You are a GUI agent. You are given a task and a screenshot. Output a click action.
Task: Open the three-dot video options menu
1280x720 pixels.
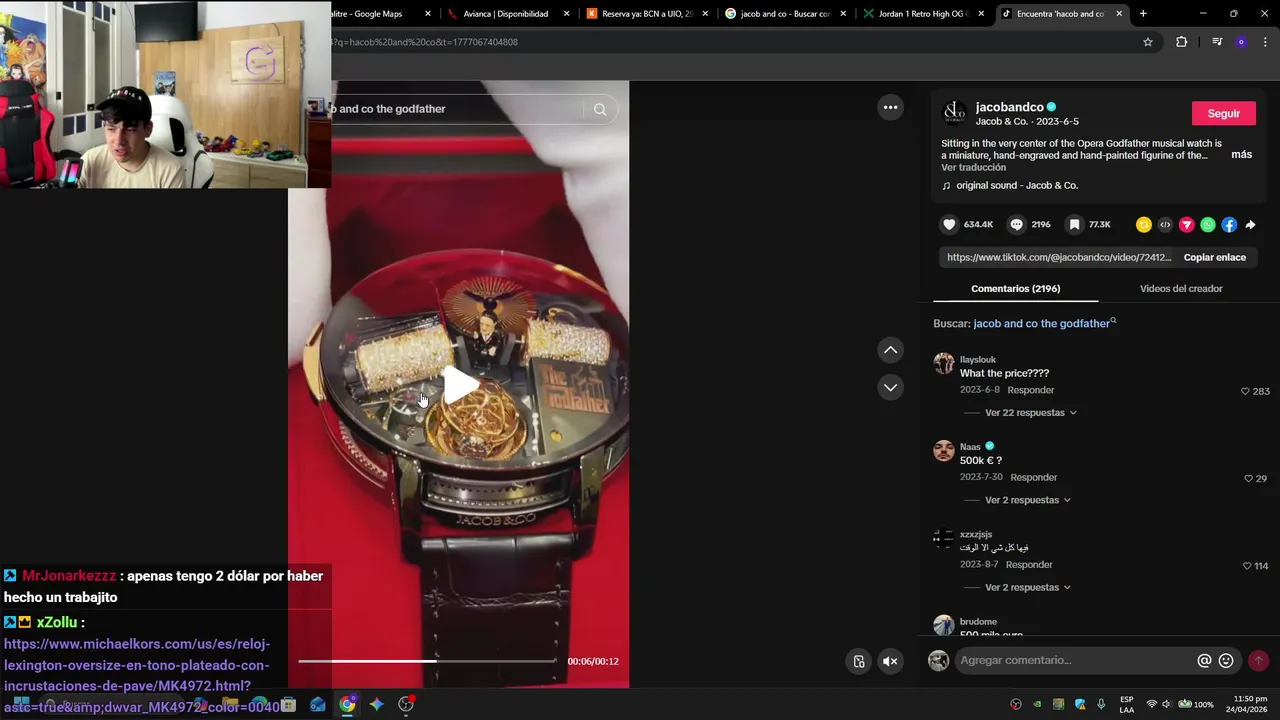pos(890,107)
